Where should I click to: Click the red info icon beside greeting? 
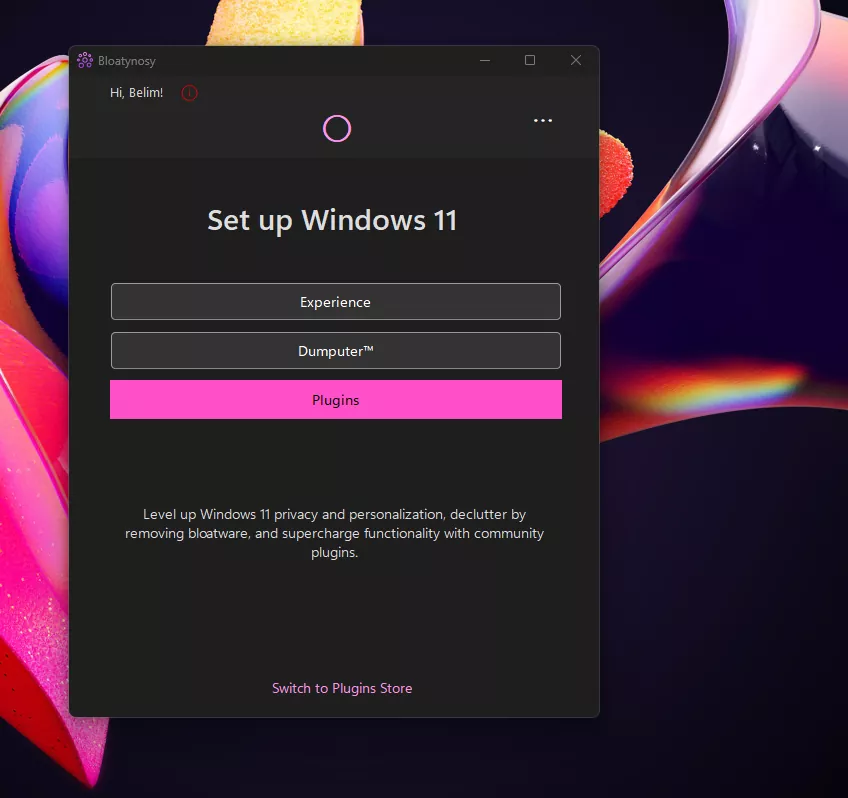point(189,93)
